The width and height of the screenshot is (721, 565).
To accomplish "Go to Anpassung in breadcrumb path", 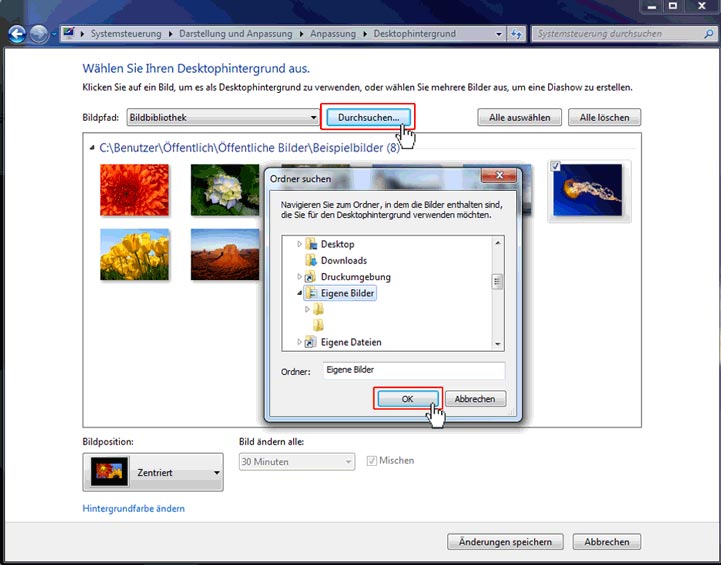I will click(333, 34).
